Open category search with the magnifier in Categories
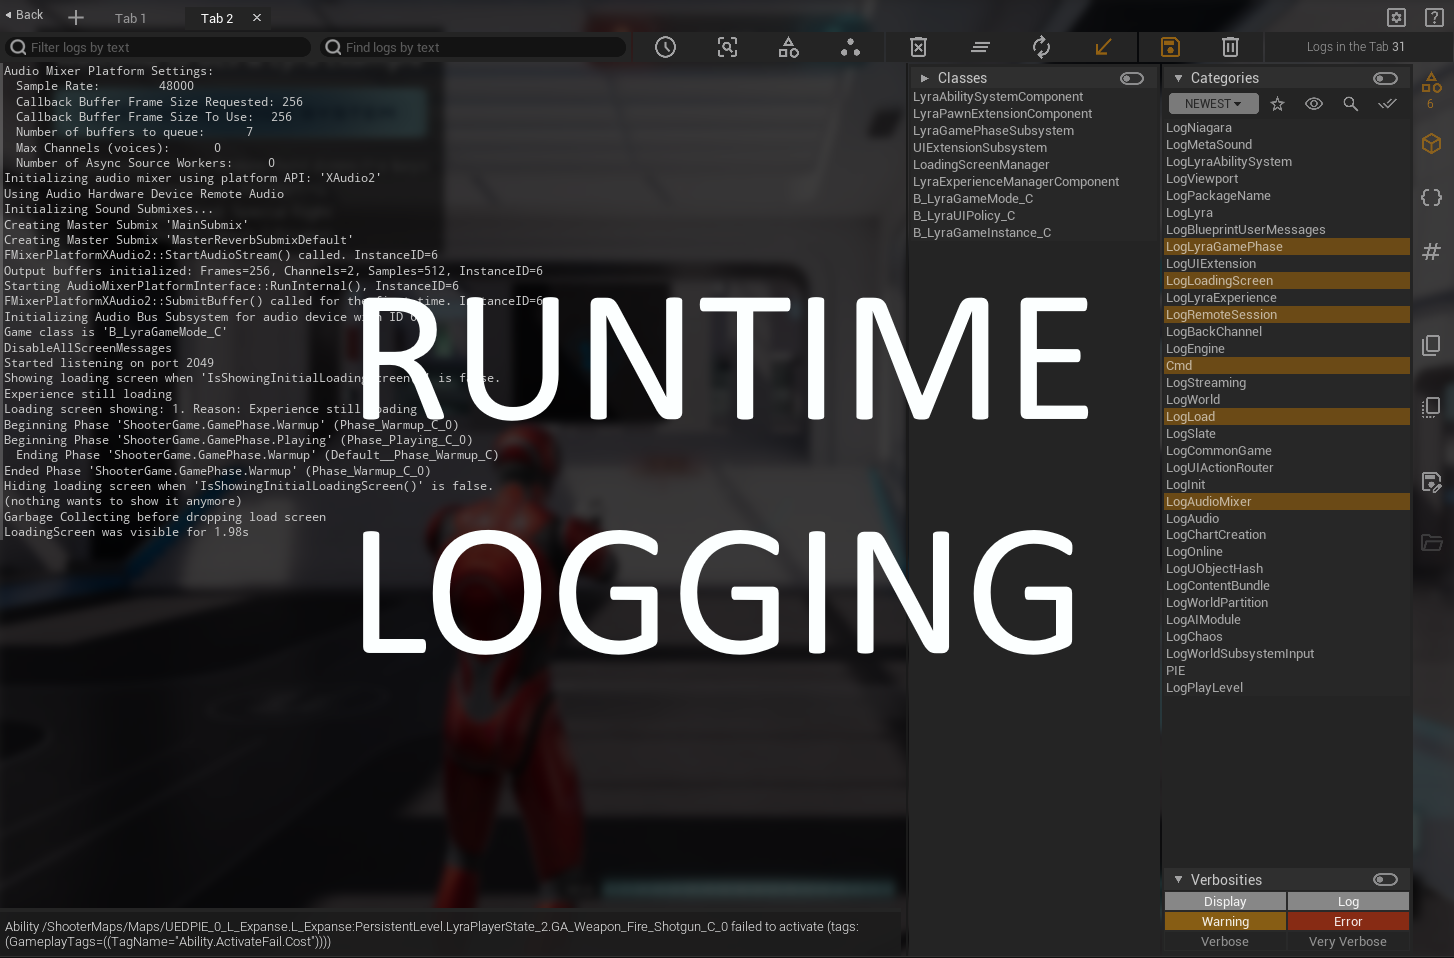 [1351, 103]
